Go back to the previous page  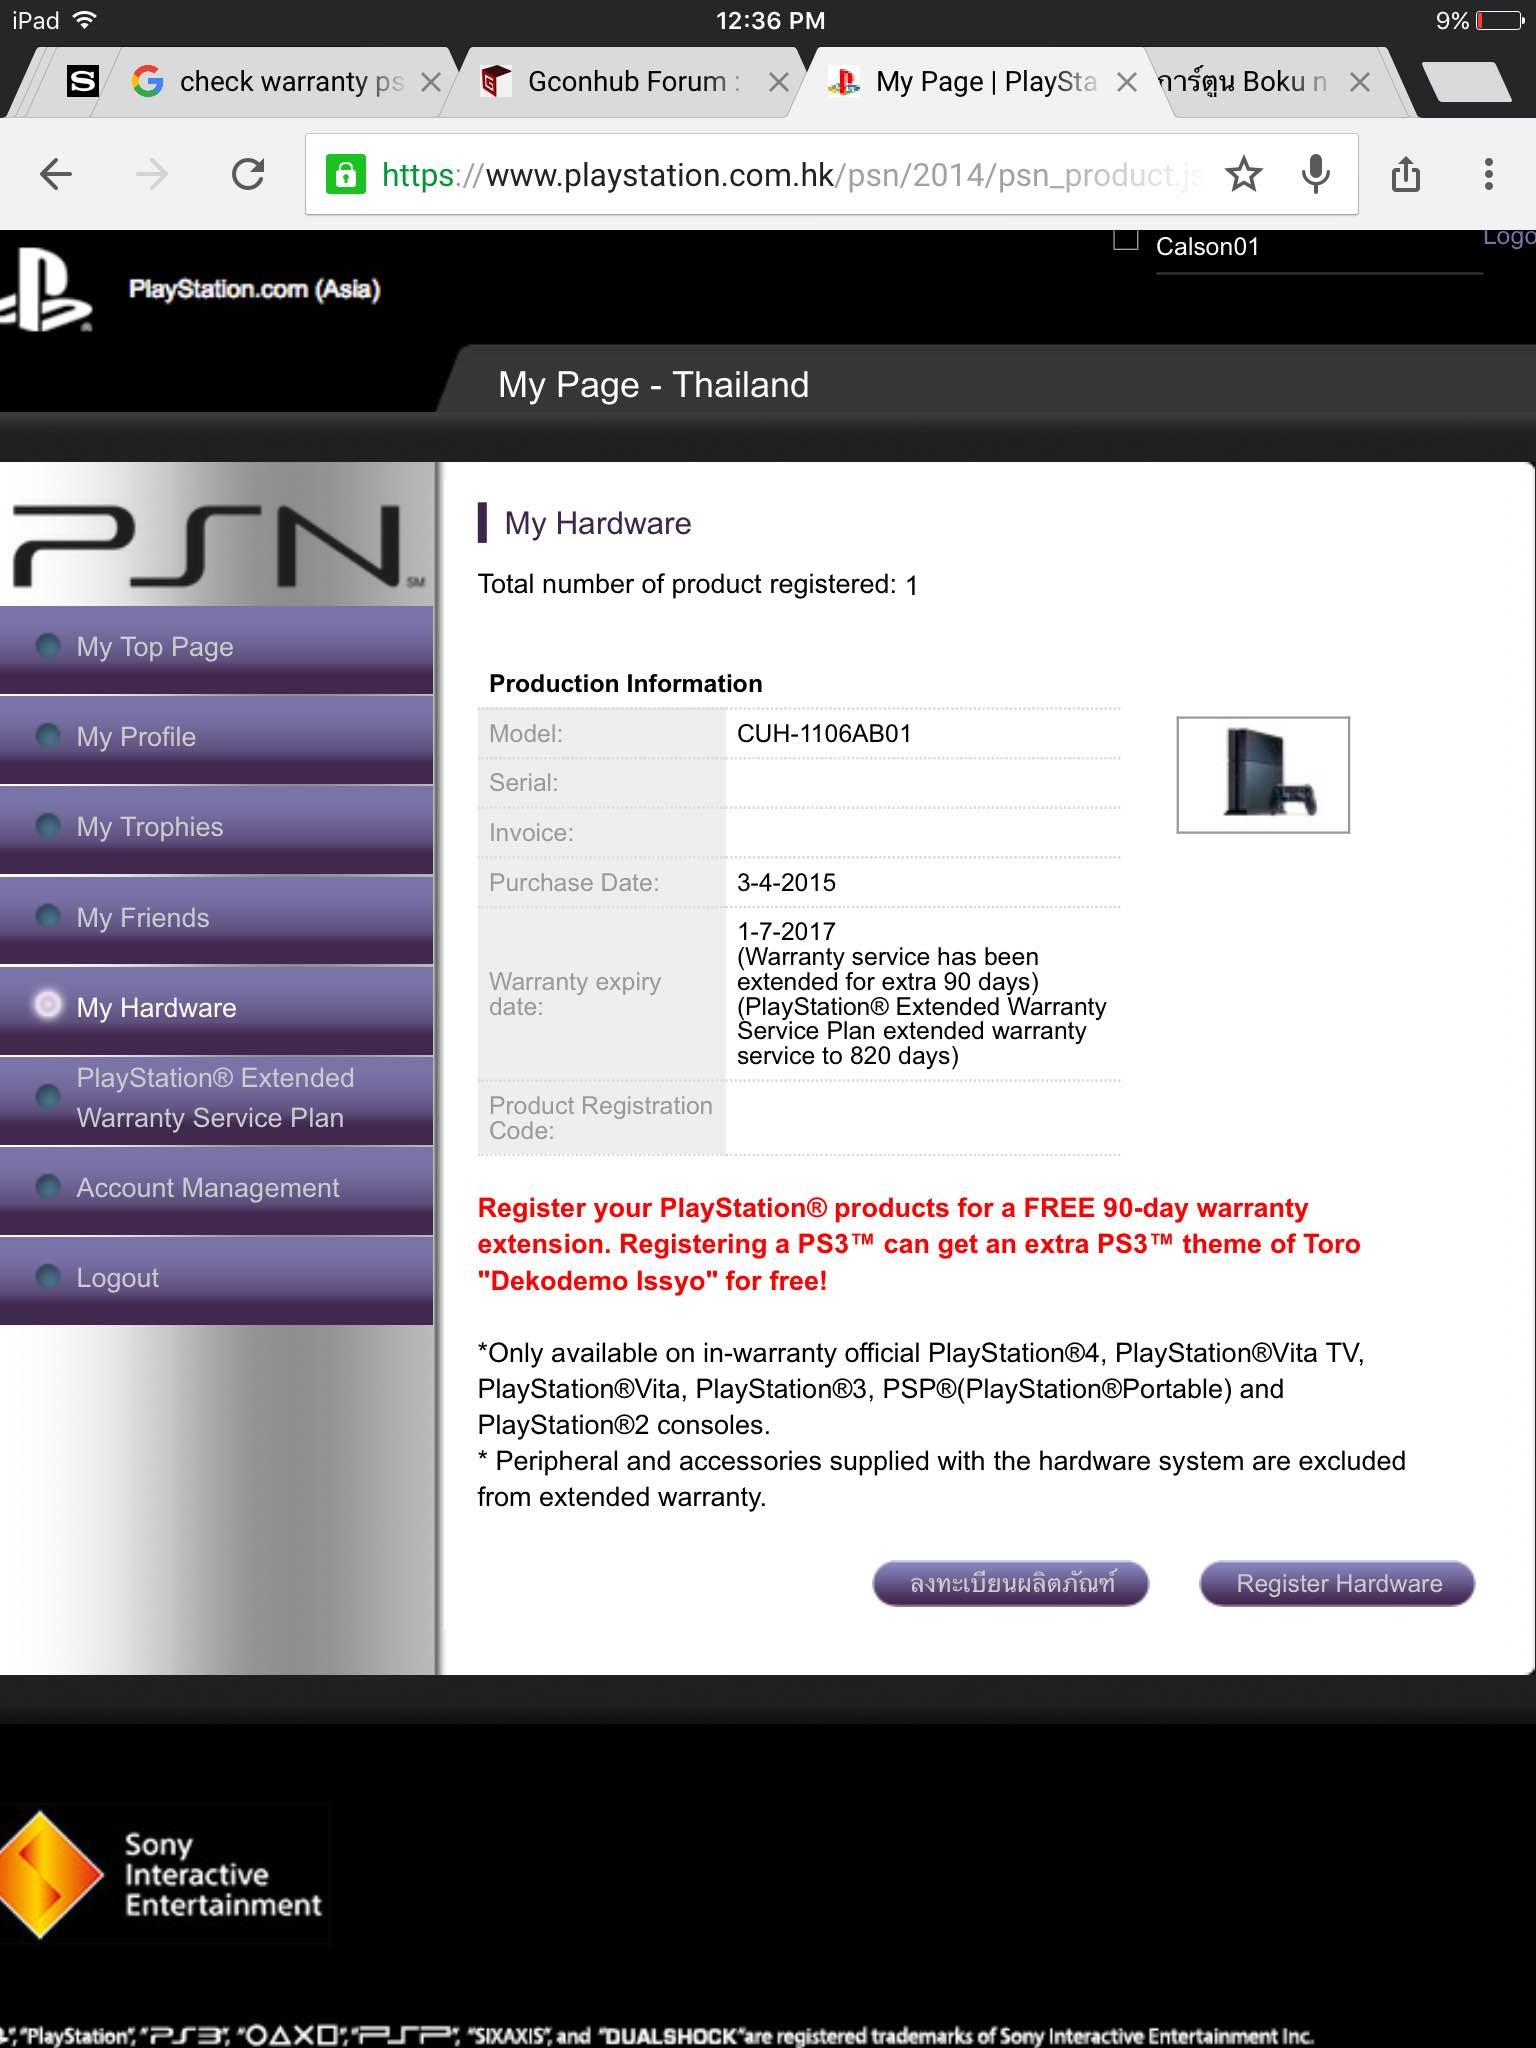pyautogui.click(x=56, y=175)
